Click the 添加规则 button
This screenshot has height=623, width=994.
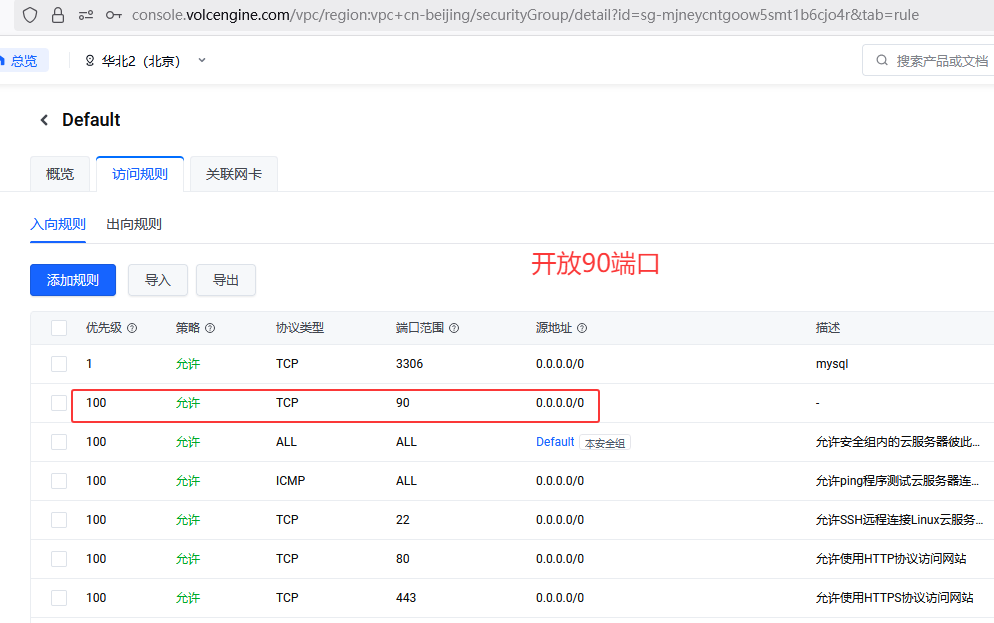[x=73, y=280]
